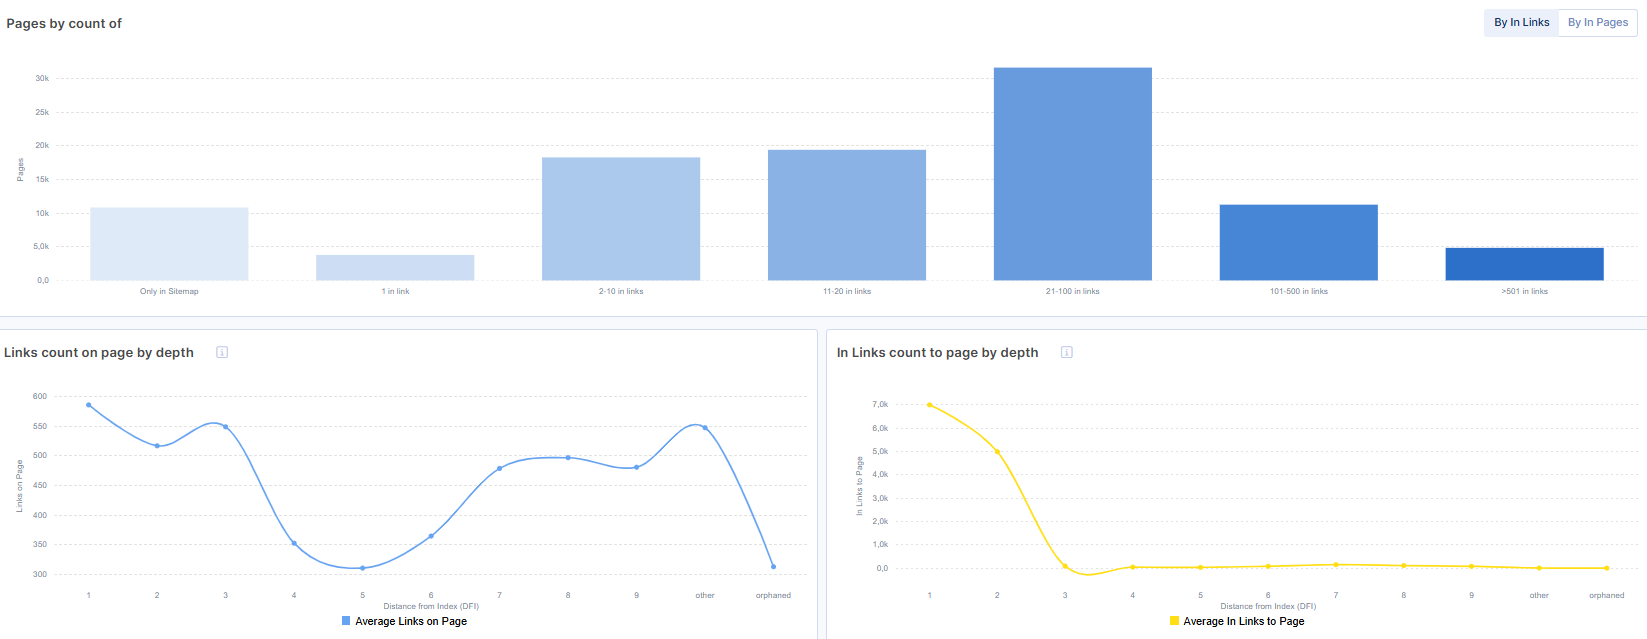Image resolution: width=1647 pixels, height=639 pixels.
Task: Click the 101-500 in links bar
Action: (1298, 243)
